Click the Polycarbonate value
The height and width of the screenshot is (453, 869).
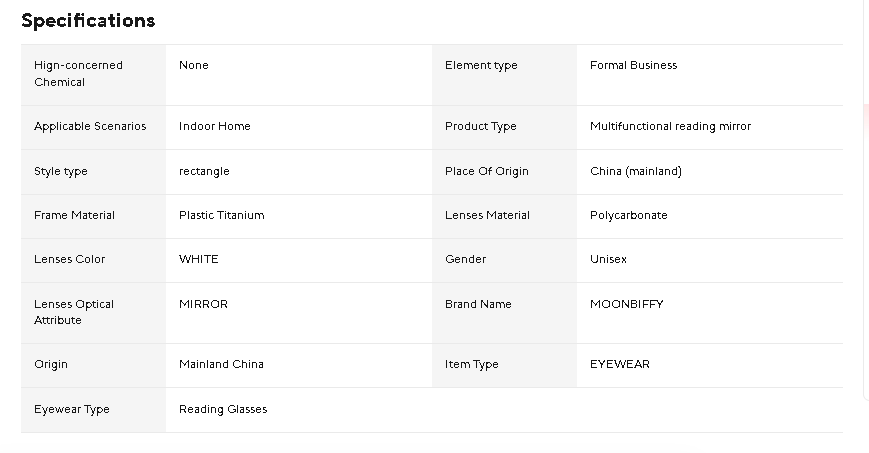628,216
